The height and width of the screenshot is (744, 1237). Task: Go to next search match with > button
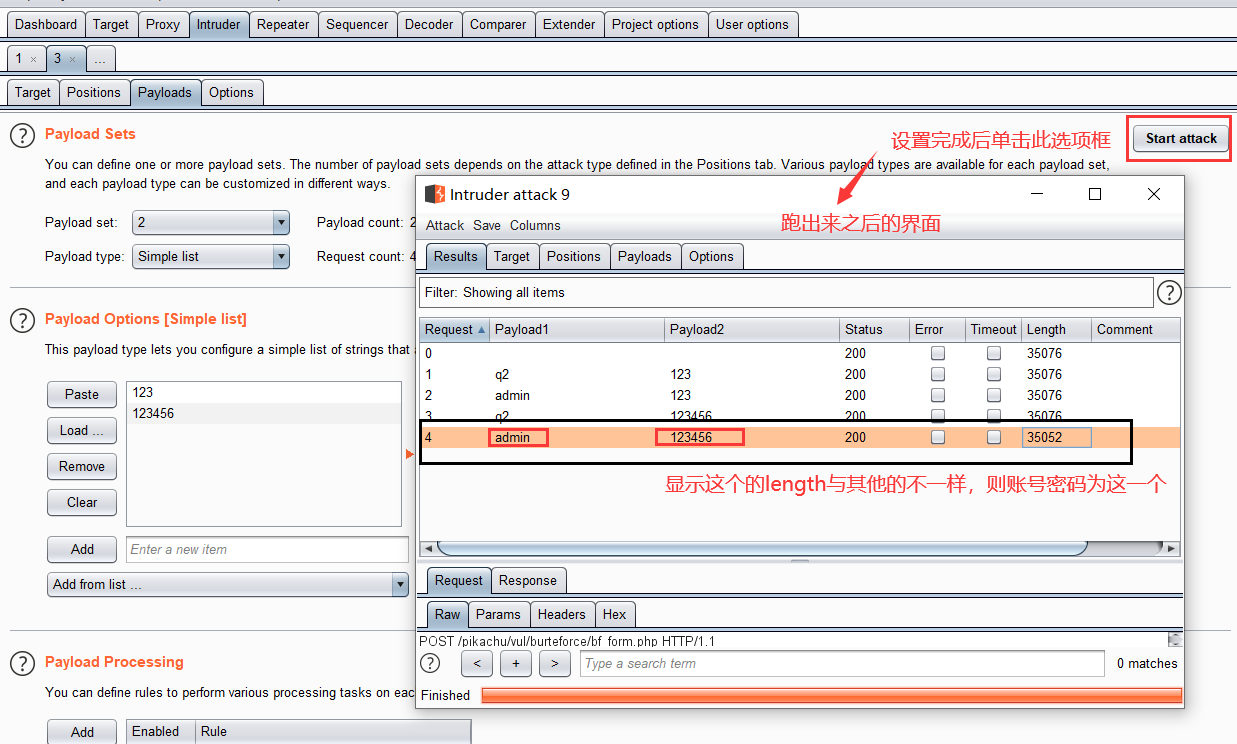click(x=555, y=663)
